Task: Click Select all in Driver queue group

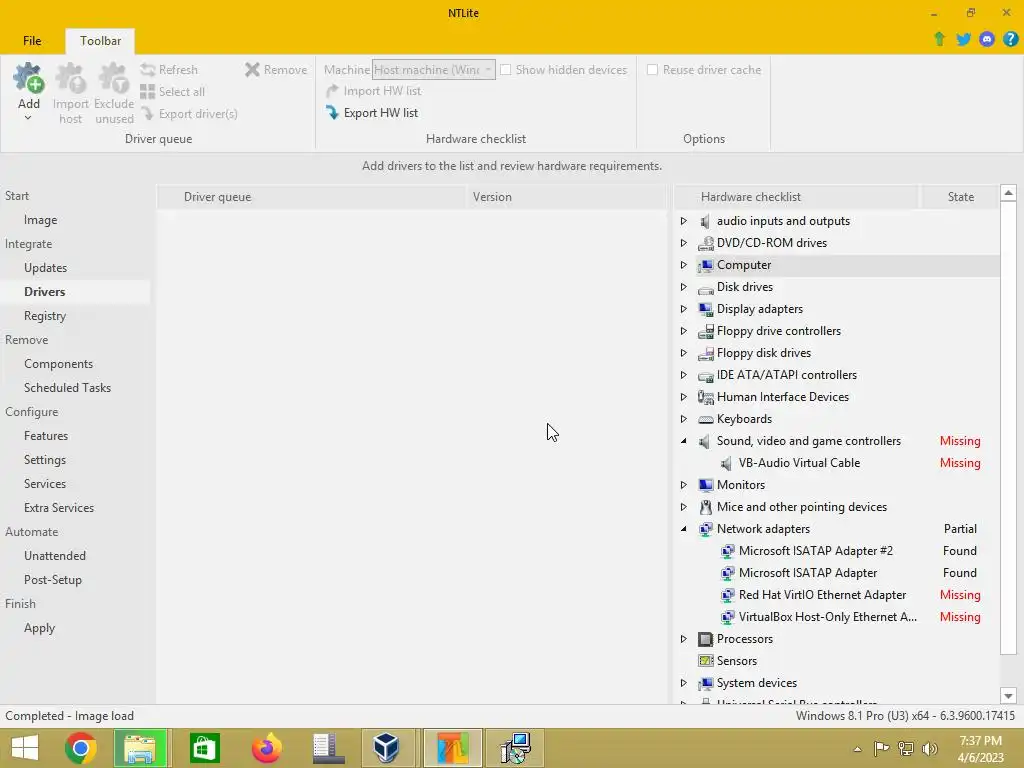Action: [172, 92]
